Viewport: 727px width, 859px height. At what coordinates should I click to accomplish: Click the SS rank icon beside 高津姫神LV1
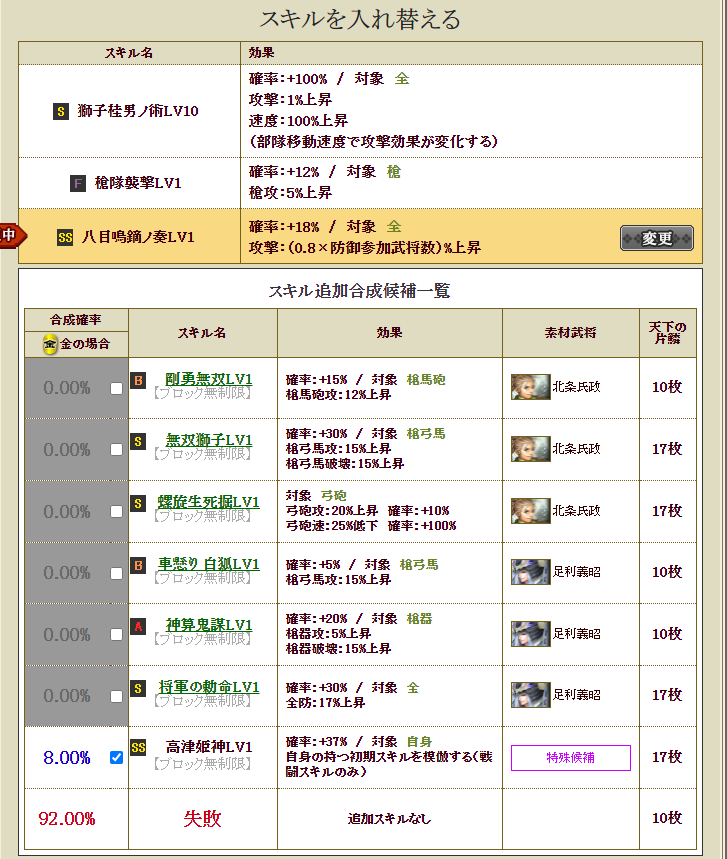pyautogui.click(x=138, y=748)
